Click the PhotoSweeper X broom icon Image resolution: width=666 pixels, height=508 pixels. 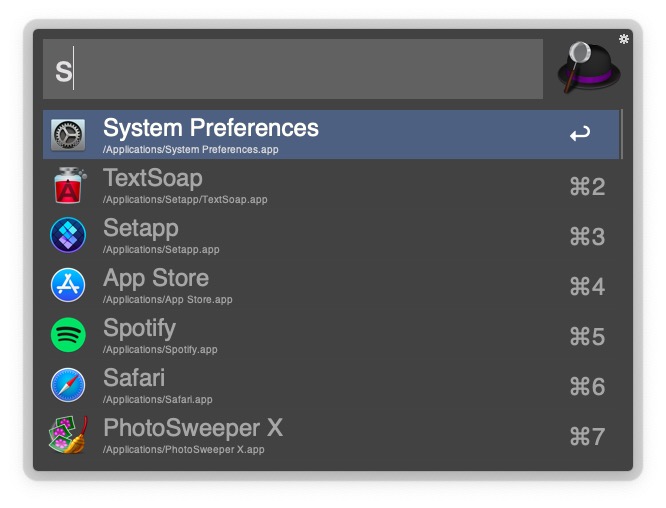click(68, 435)
